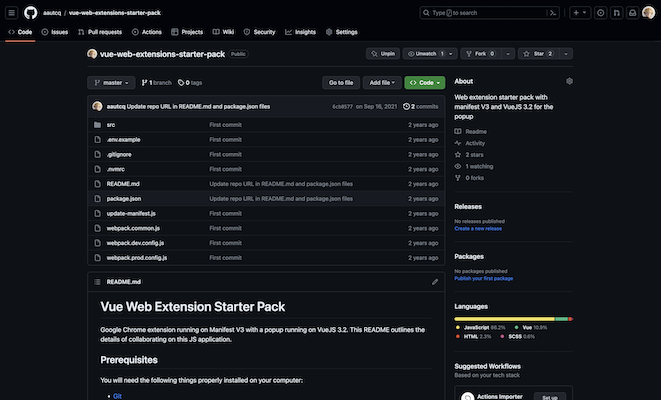The height and width of the screenshot is (400, 661).
Task: Switch to the Issues tab
Action: tap(55, 32)
